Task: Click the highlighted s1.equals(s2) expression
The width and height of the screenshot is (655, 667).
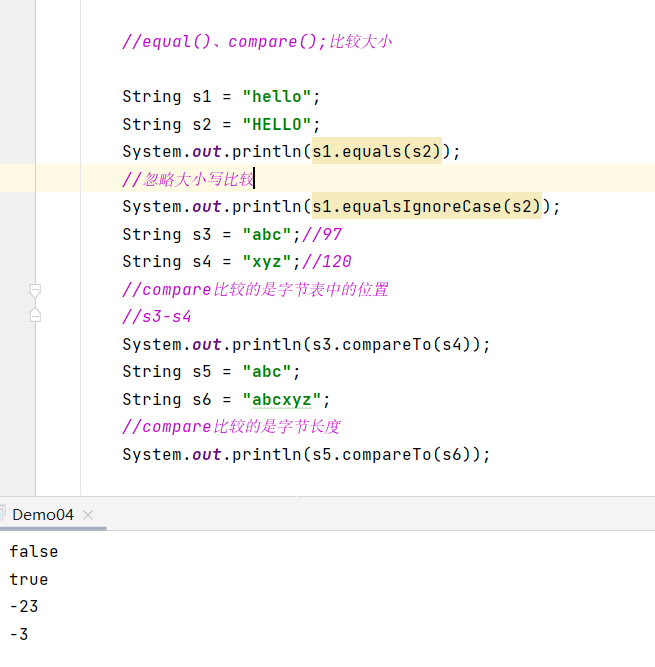Action: [x=376, y=152]
